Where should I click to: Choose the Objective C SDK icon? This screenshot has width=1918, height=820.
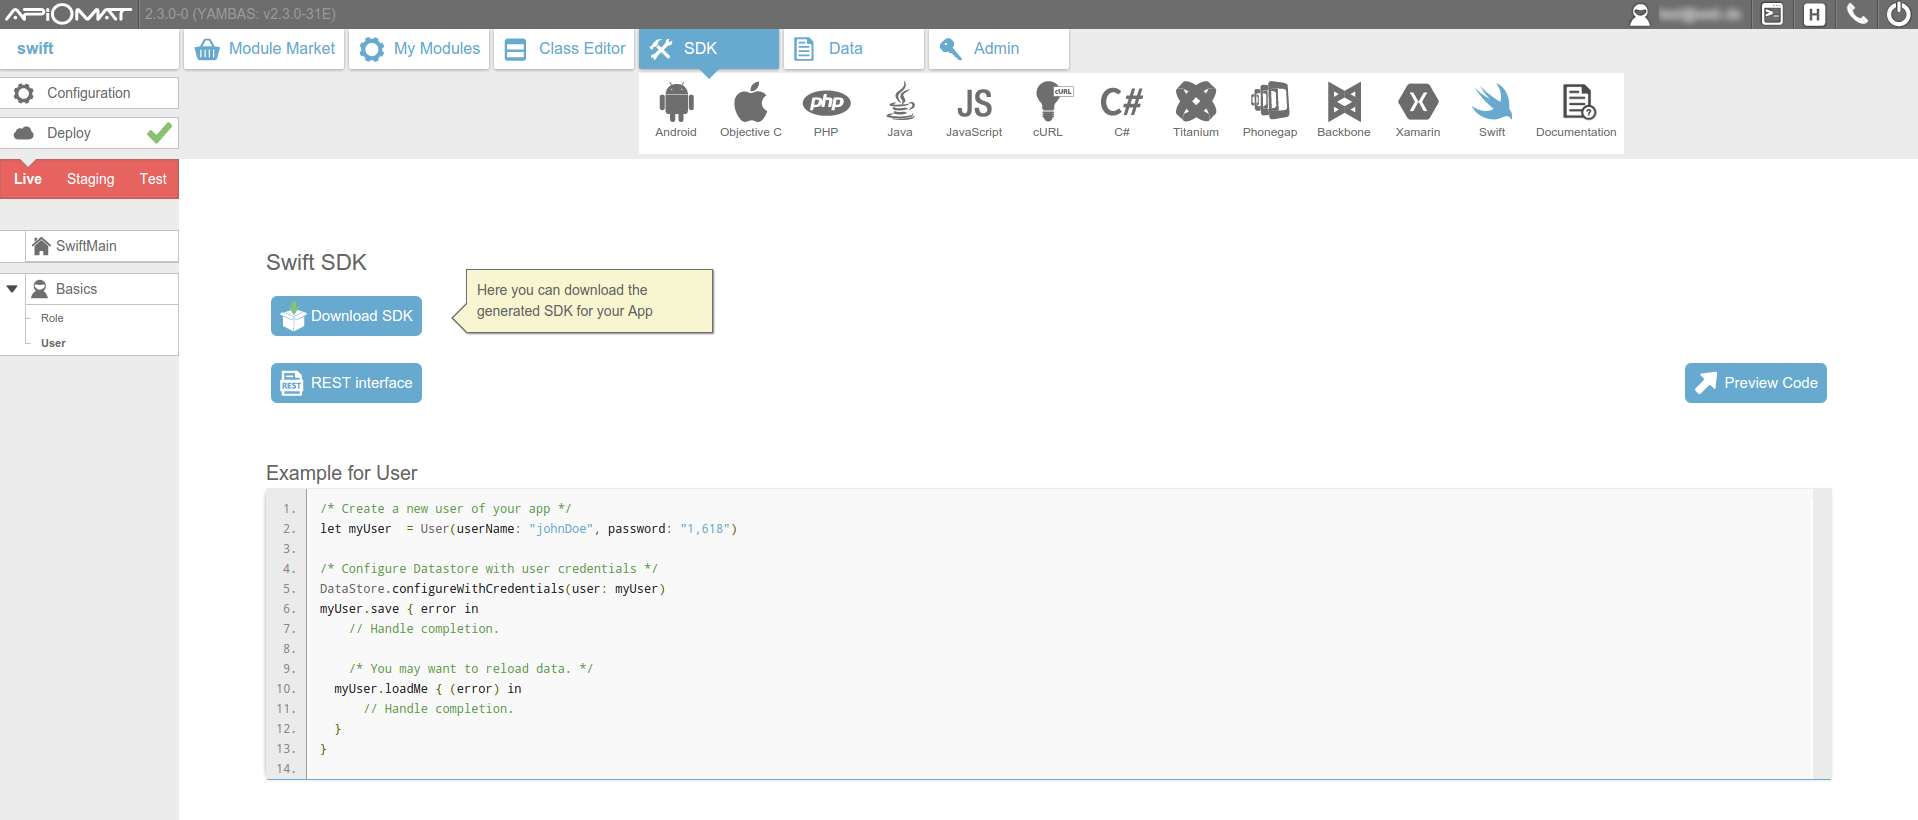750,110
